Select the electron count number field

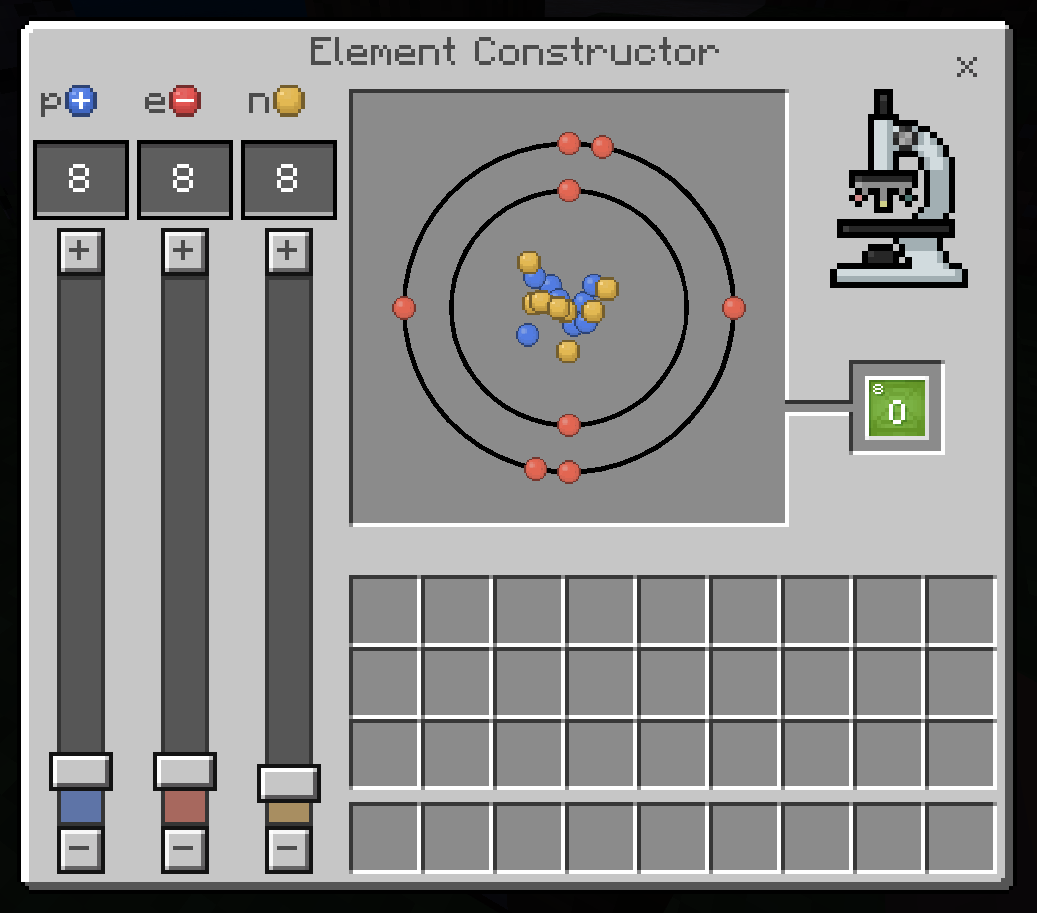click(185, 180)
